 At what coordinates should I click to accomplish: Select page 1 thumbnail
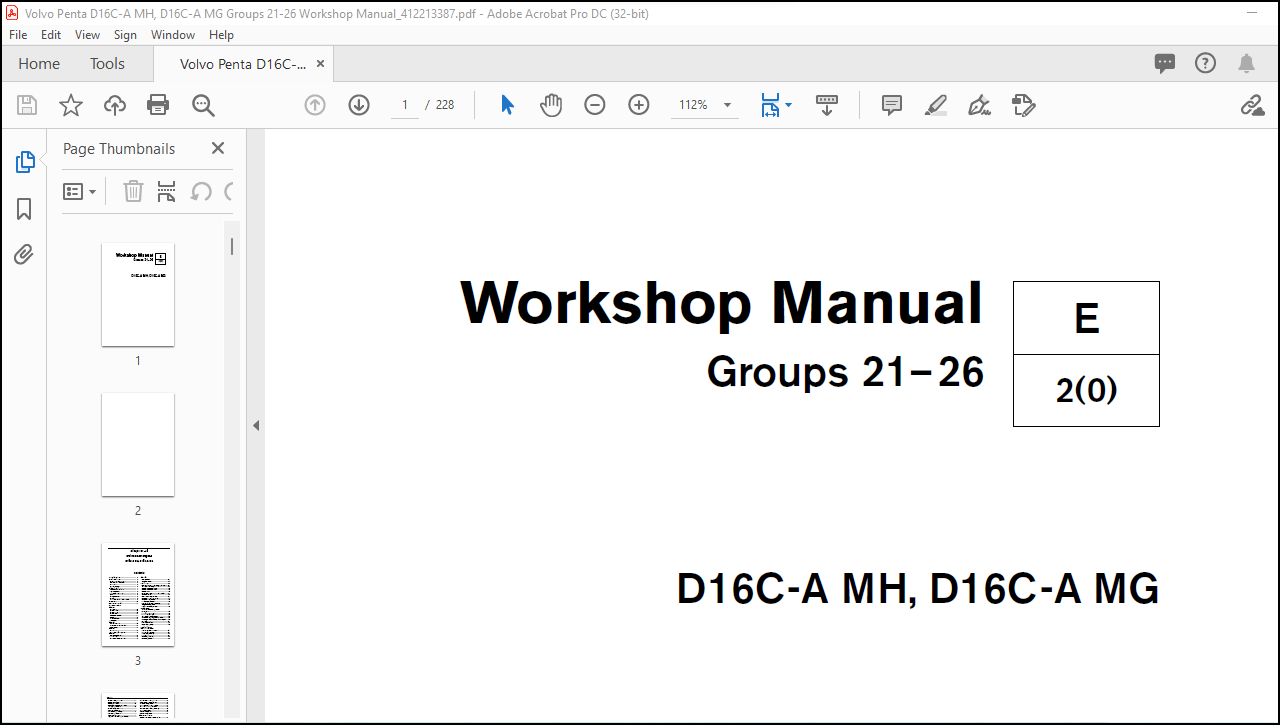click(x=138, y=295)
